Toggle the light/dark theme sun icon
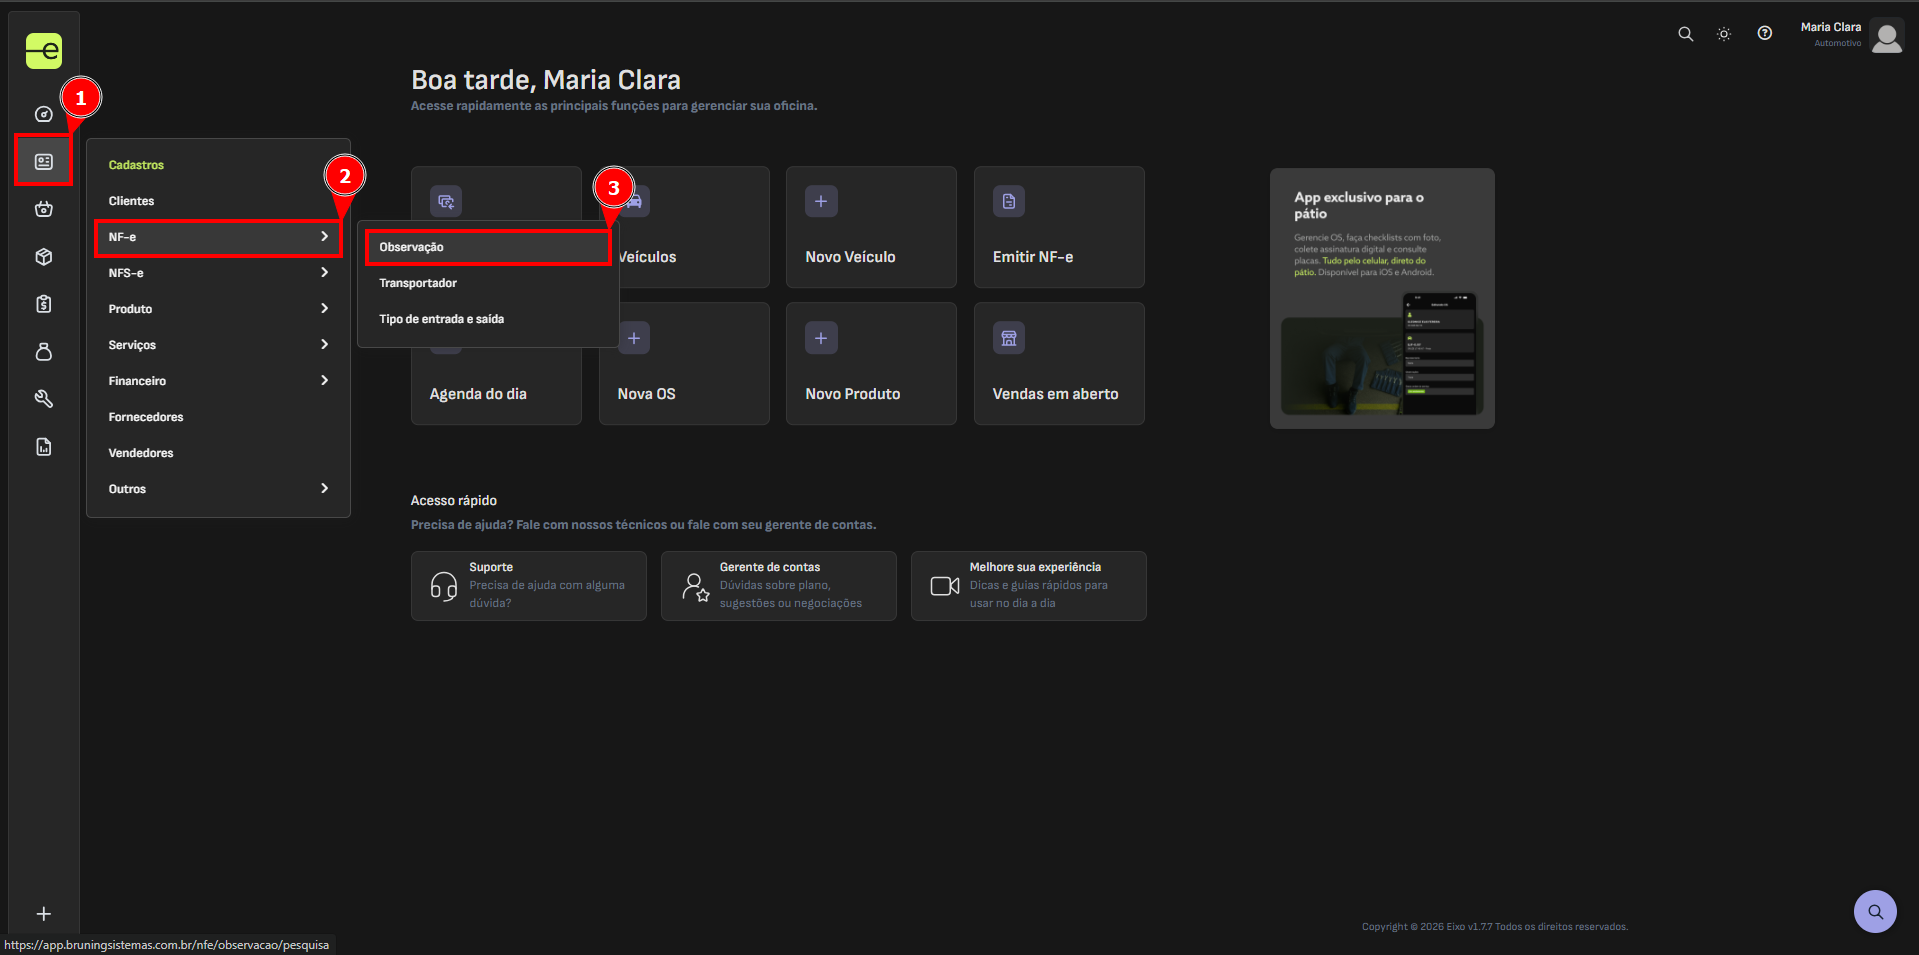Screen dimensions: 1919x955 point(1724,34)
